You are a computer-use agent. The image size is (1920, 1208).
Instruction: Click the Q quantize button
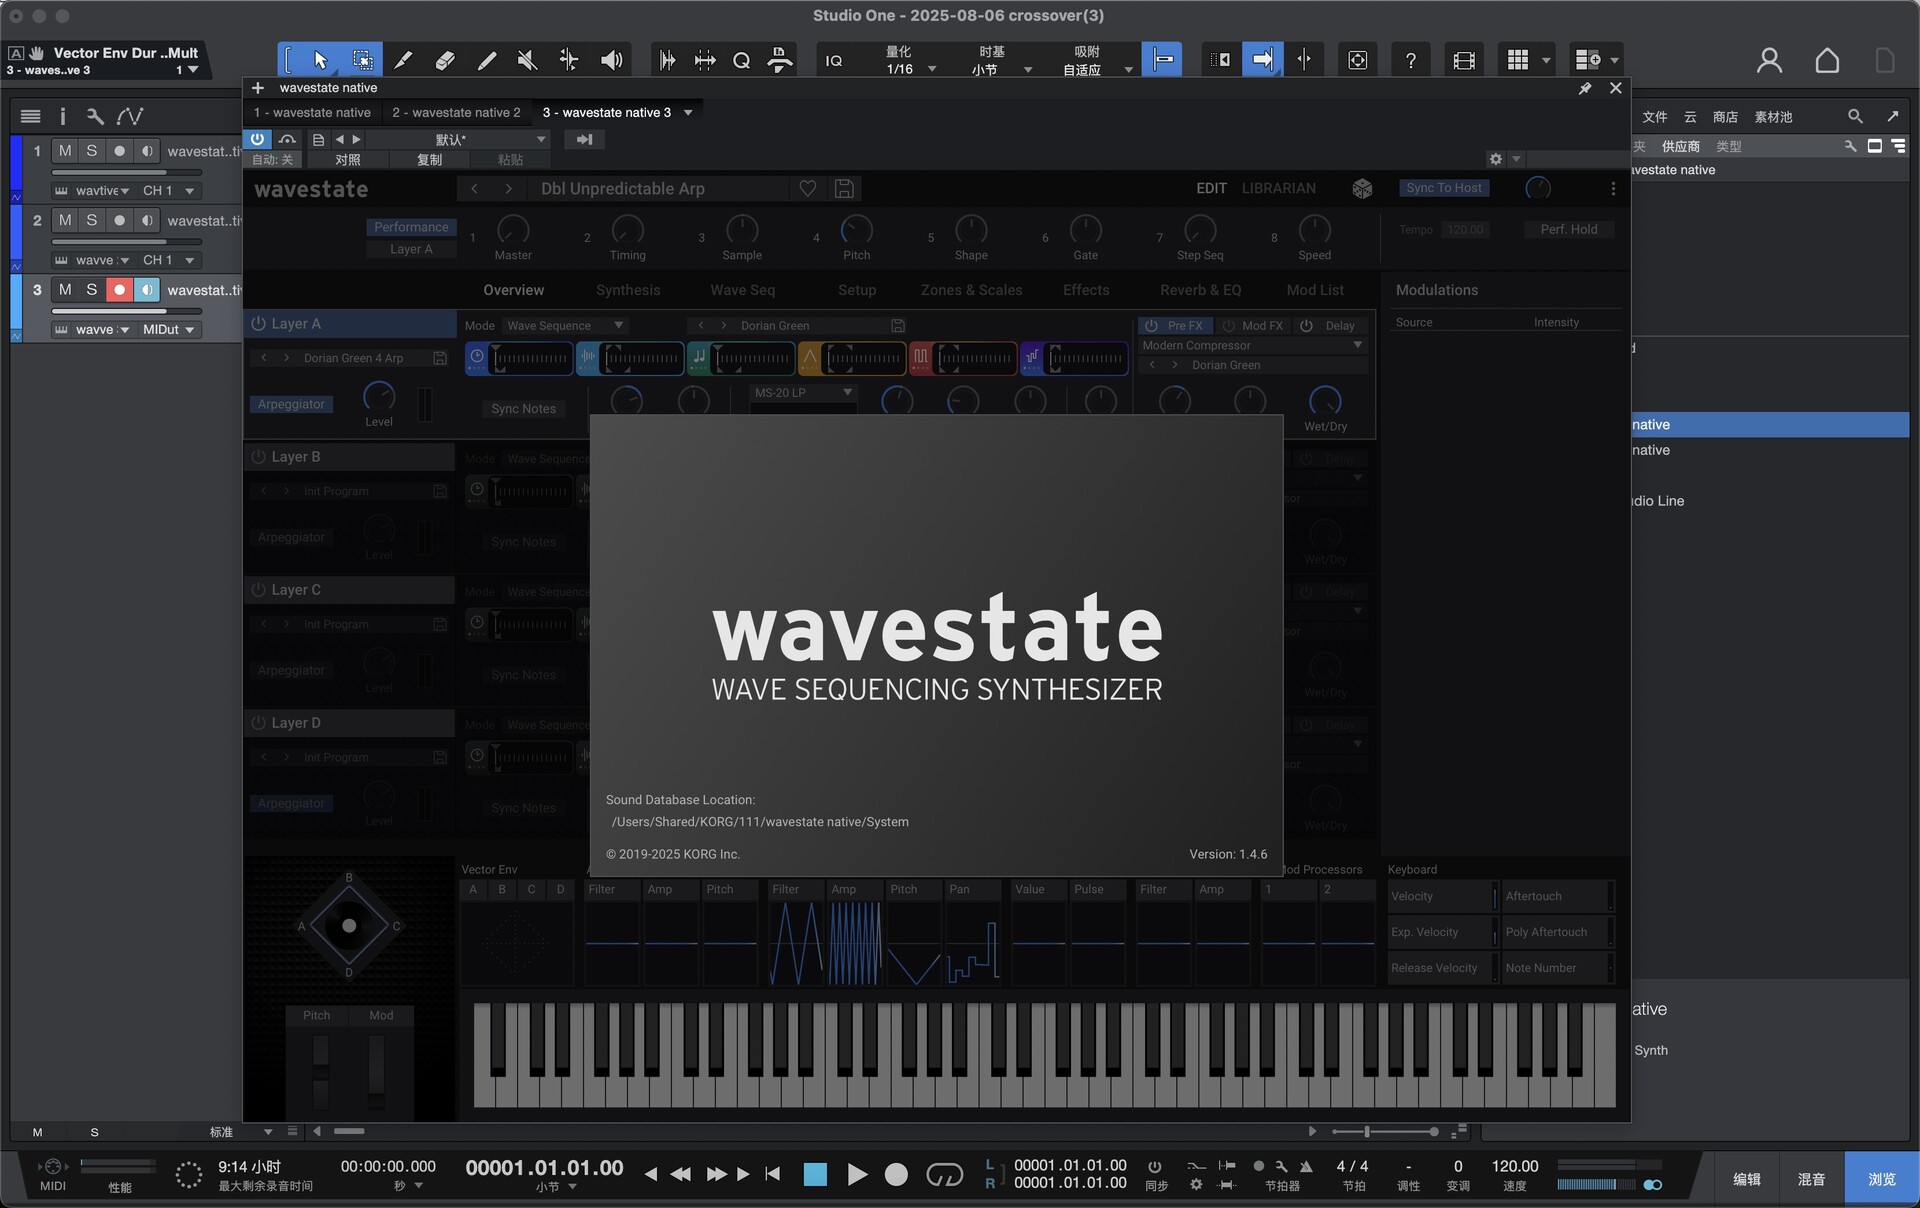click(x=741, y=61)
